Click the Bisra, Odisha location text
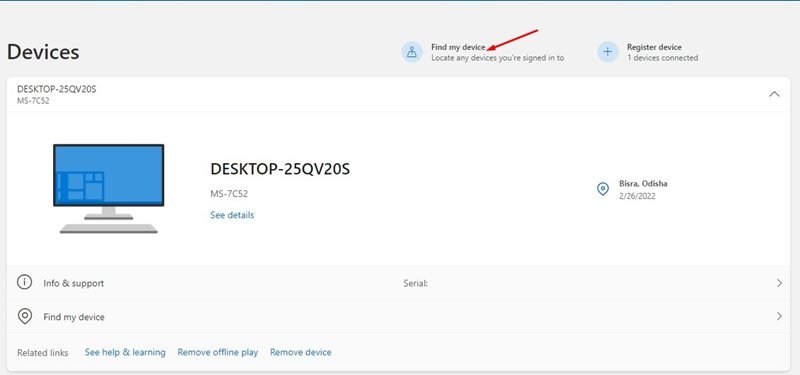800x375 pixels. pyautogui.click(x=643, y=184)
